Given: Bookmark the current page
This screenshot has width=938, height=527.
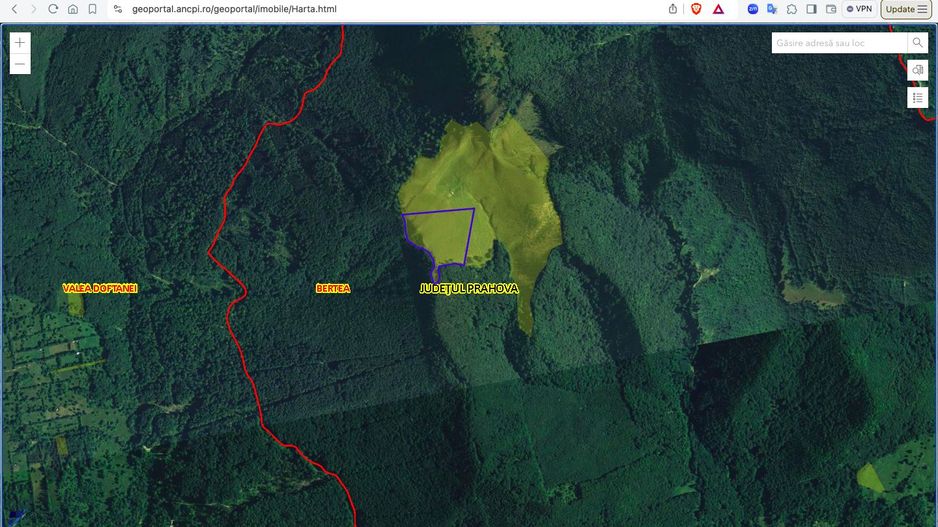Looking at the screenshot, I should [x=93, y=9].
